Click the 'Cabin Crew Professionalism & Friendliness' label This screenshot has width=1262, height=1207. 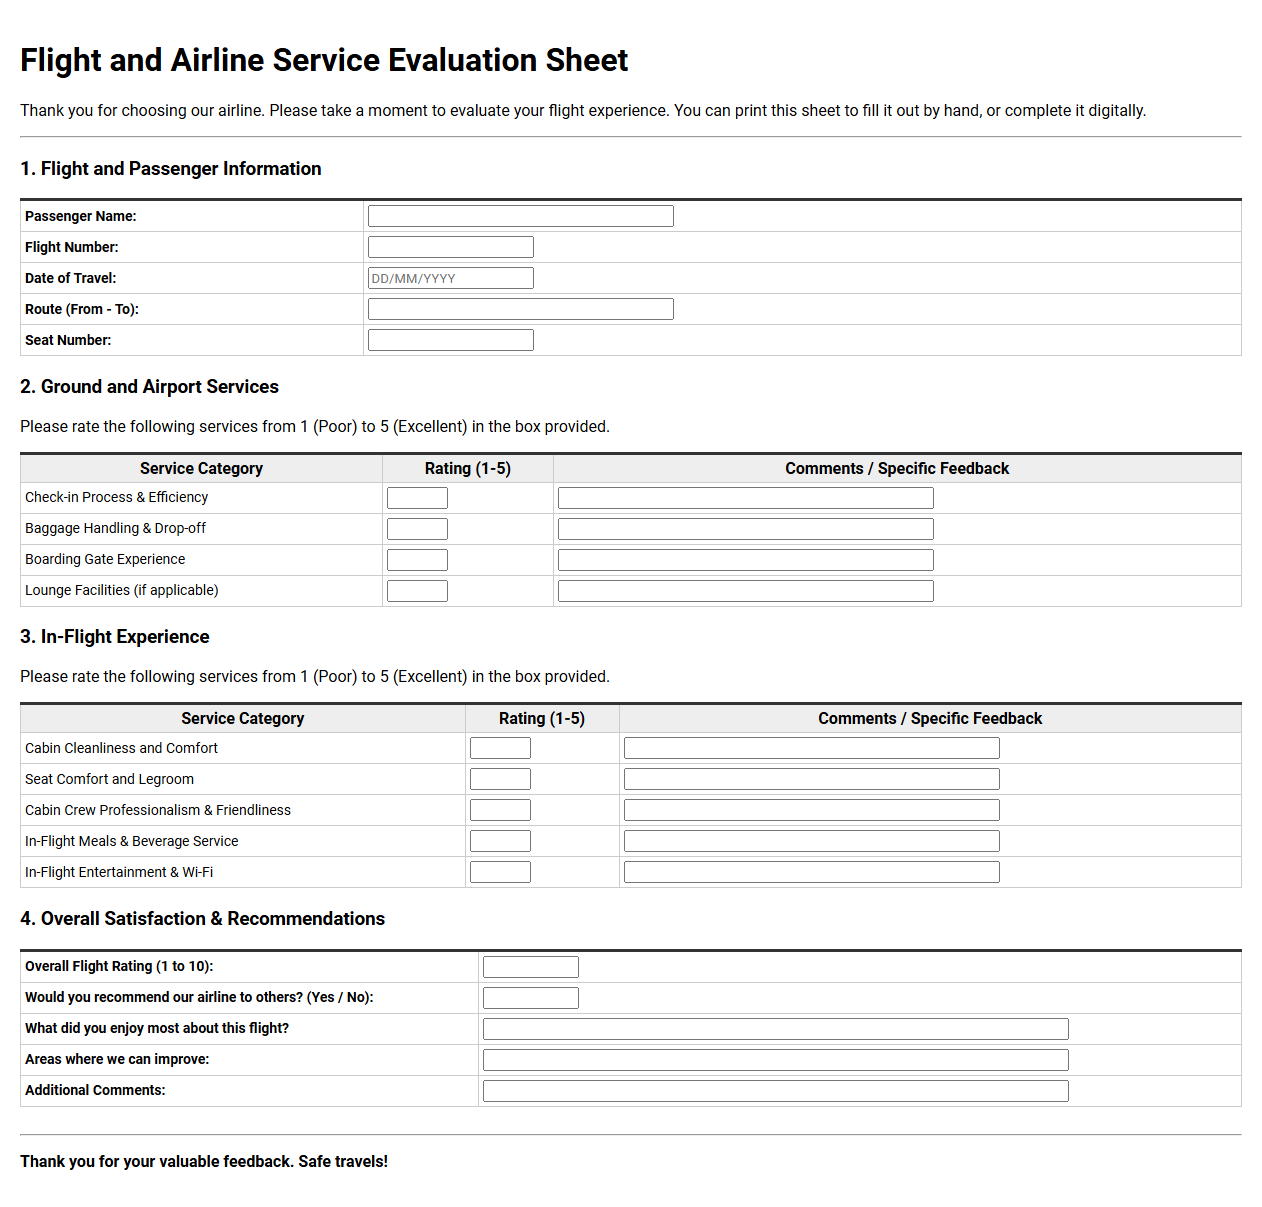tap(158, 810)
